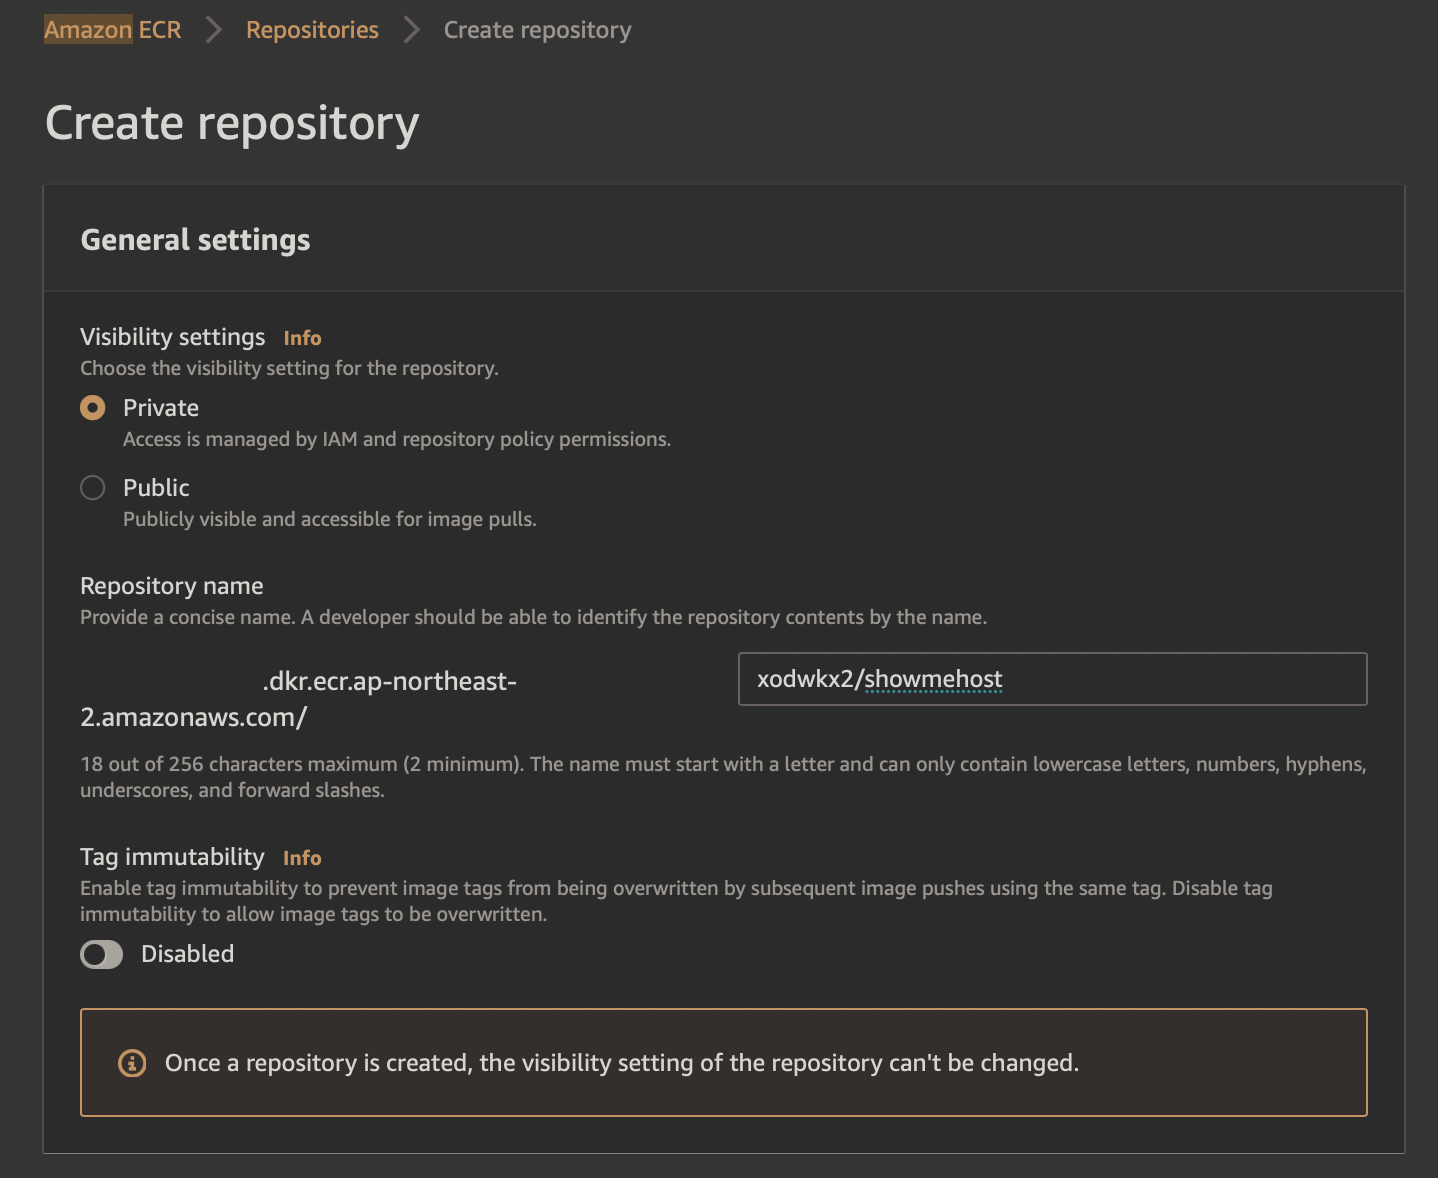Select the Private visibility radio button
This screenshot has width=1438, height=1178.
tap(93, 408)
